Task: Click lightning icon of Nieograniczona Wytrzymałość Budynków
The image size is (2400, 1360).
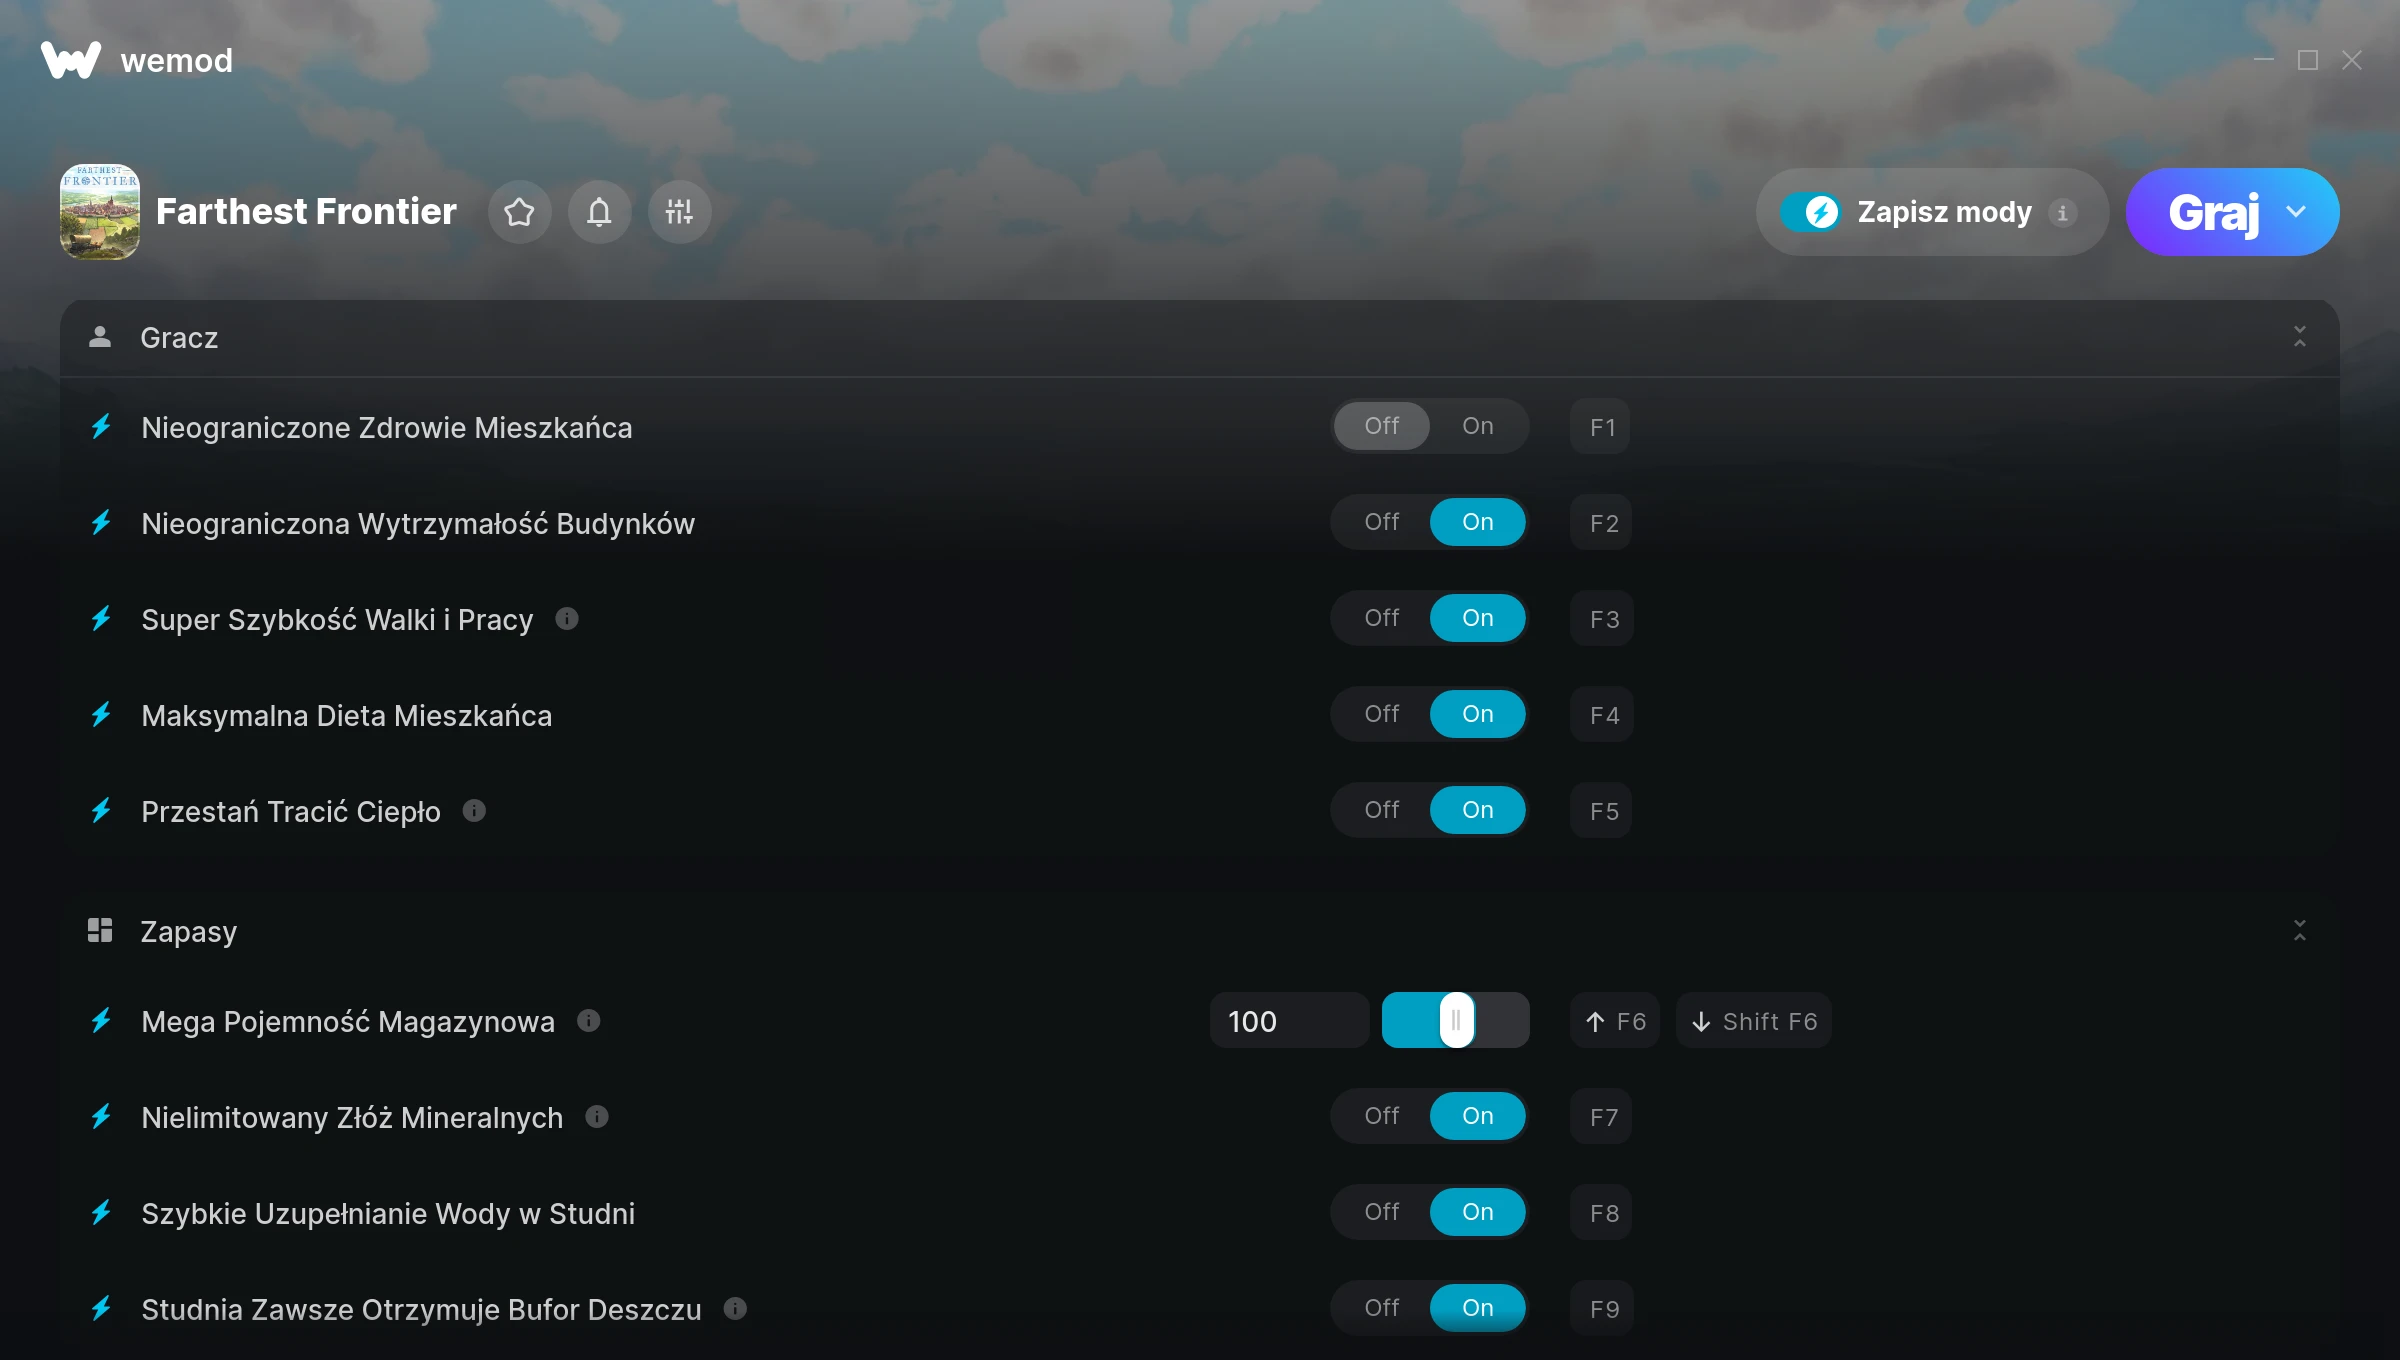Action: click(x=101, y=523)
